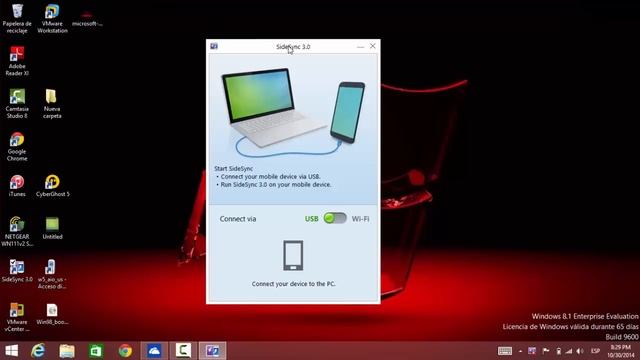This screenshot has width=640, height=360.
Task: Open the Windows Store taskbar icon
Action: pos(96,351)
